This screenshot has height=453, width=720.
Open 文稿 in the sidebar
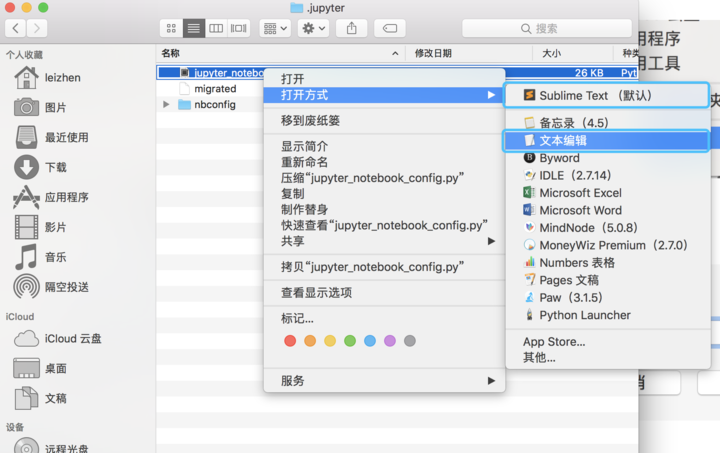click(x=40, y=398)
